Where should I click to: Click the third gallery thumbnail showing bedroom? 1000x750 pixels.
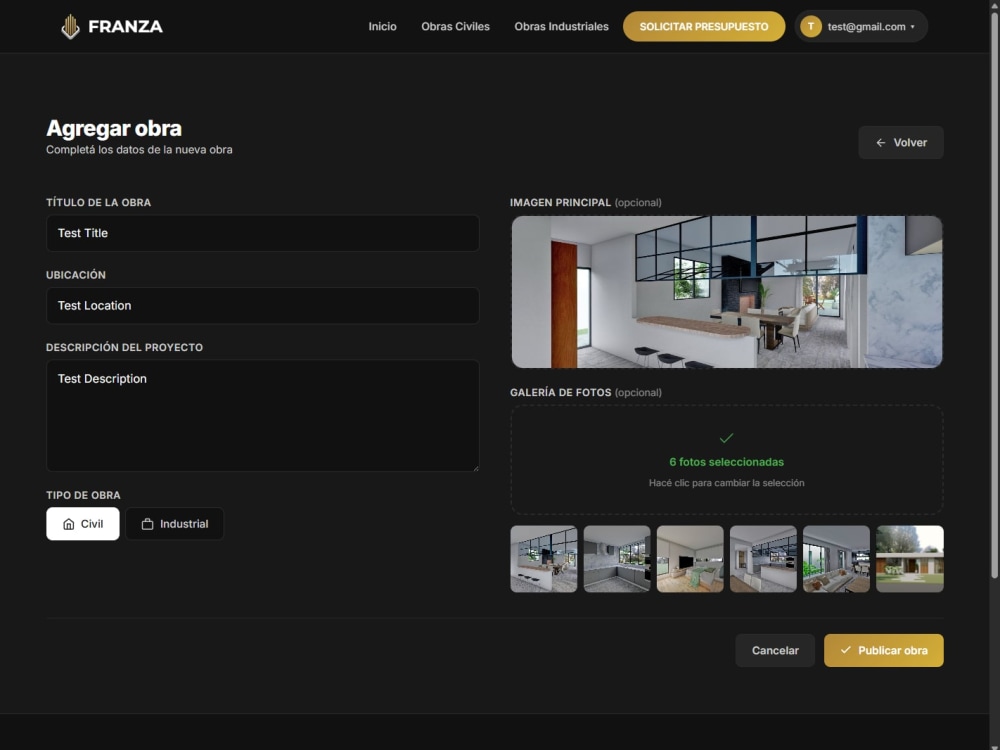click(690, 559)
